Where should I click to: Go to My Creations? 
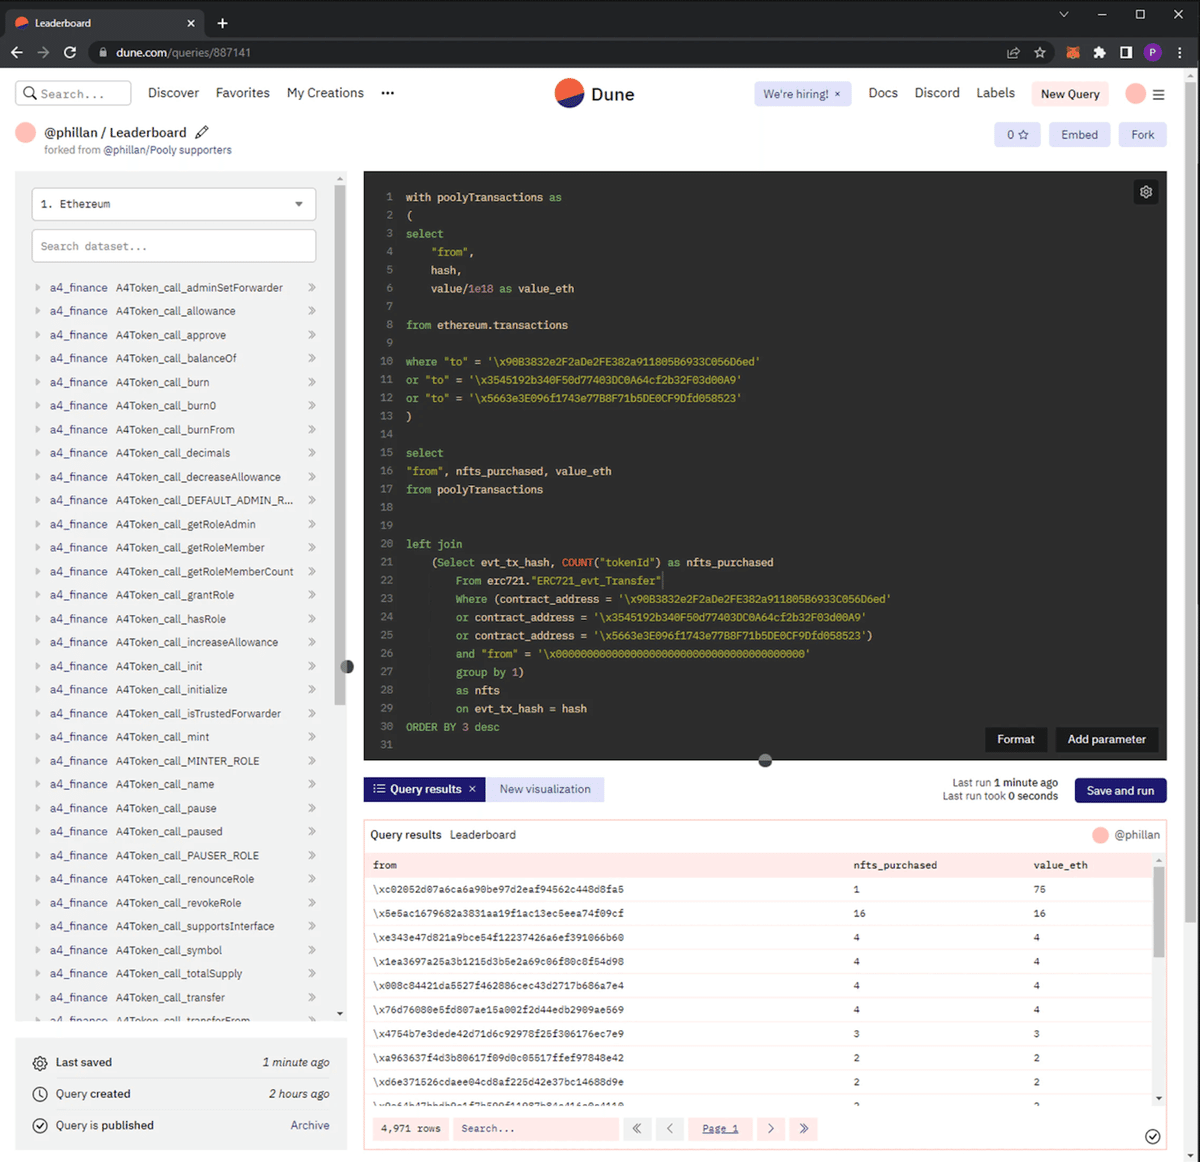[325, 93]
